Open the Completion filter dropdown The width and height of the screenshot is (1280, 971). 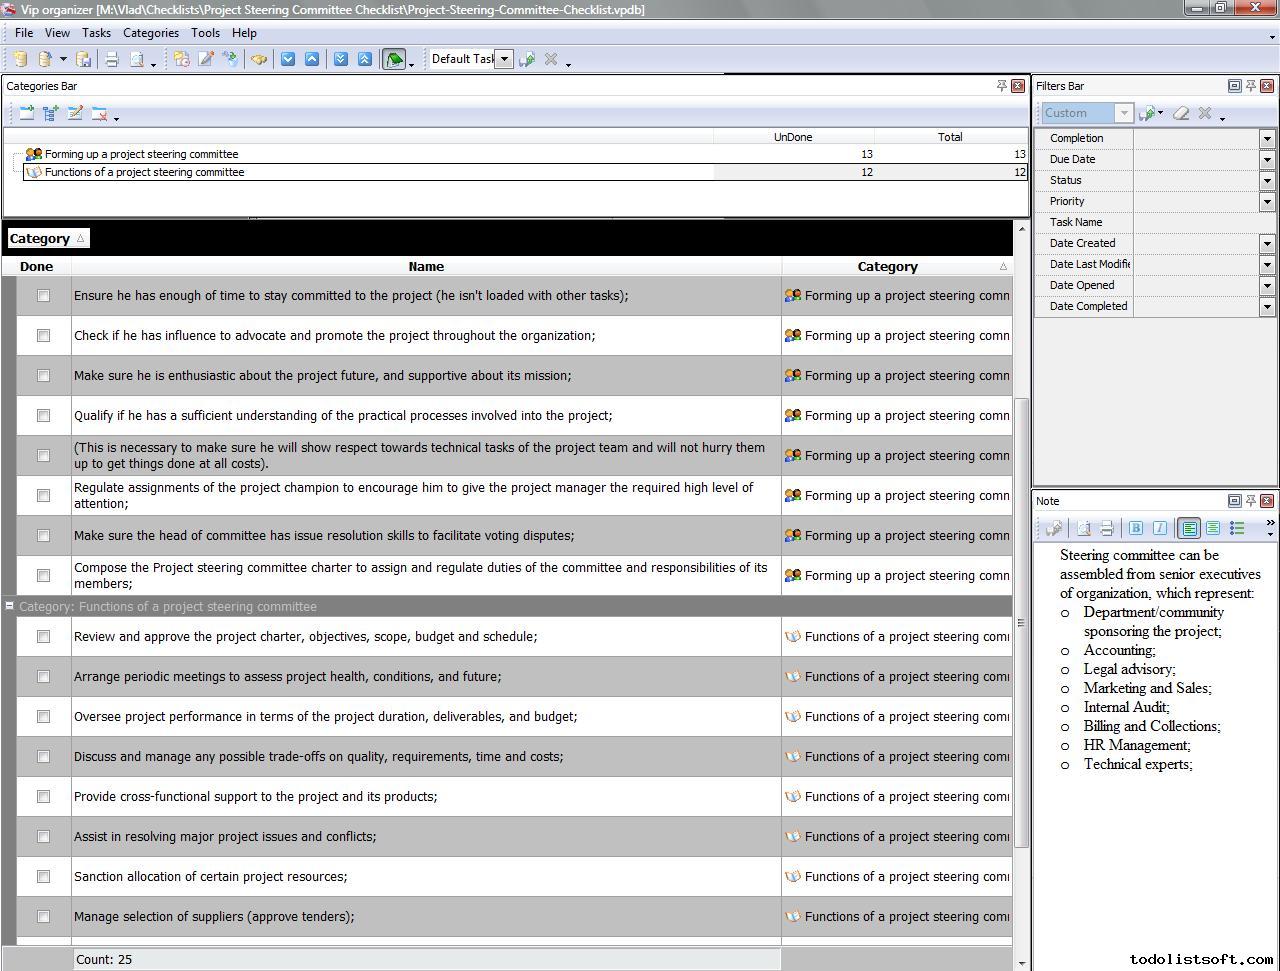point(1267,138)
